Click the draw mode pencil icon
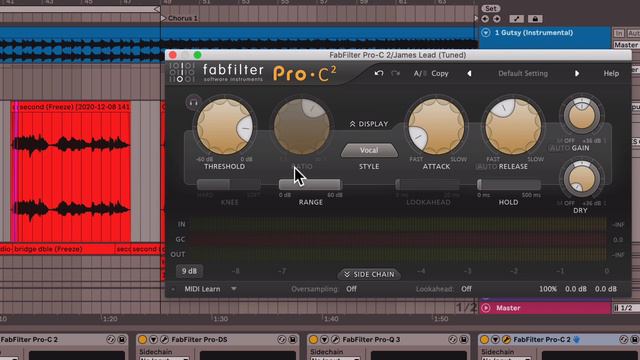Image resolution: width=640 pixels, height=360 pixels. (516, 19)
